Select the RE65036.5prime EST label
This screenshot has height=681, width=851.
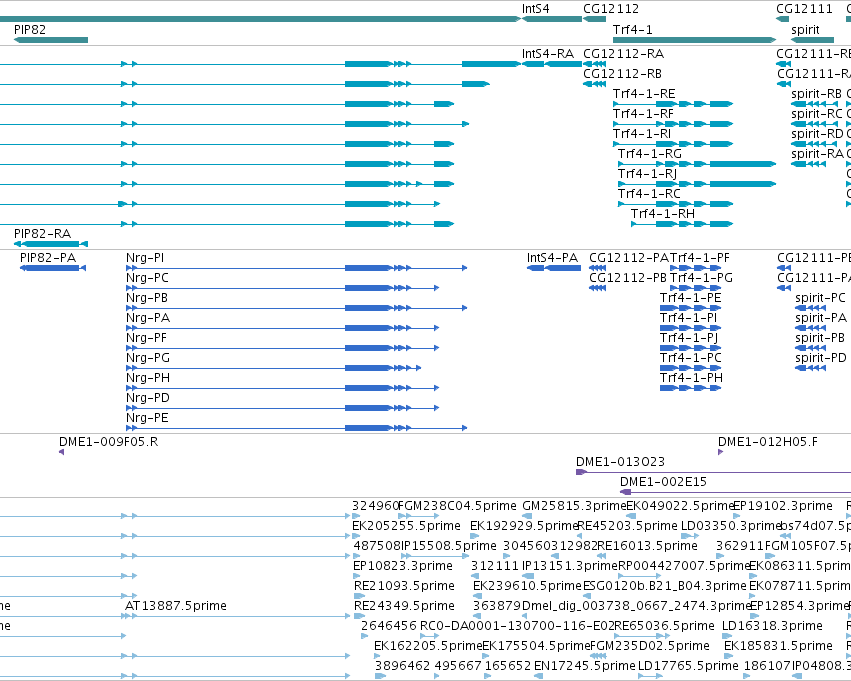(664, 626)
